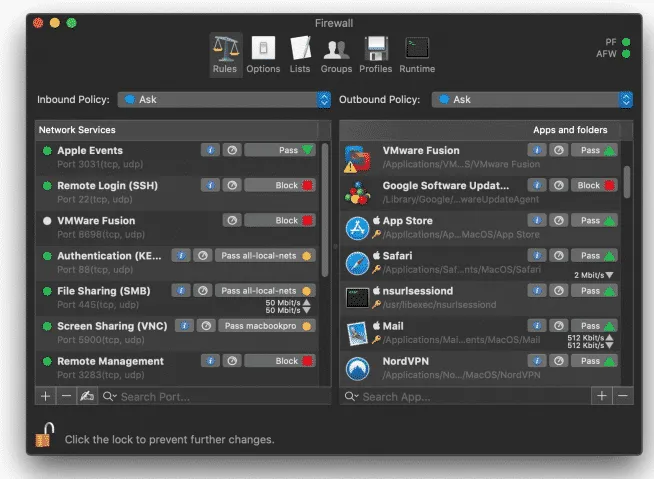Add a new network service rule
This screenshot has height=479, width=654.
point(45,396)
